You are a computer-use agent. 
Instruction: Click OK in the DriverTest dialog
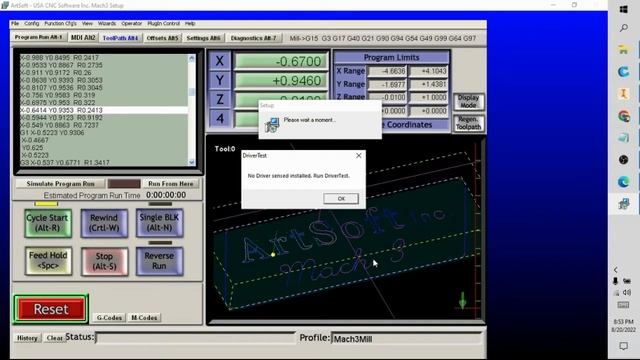341,199
